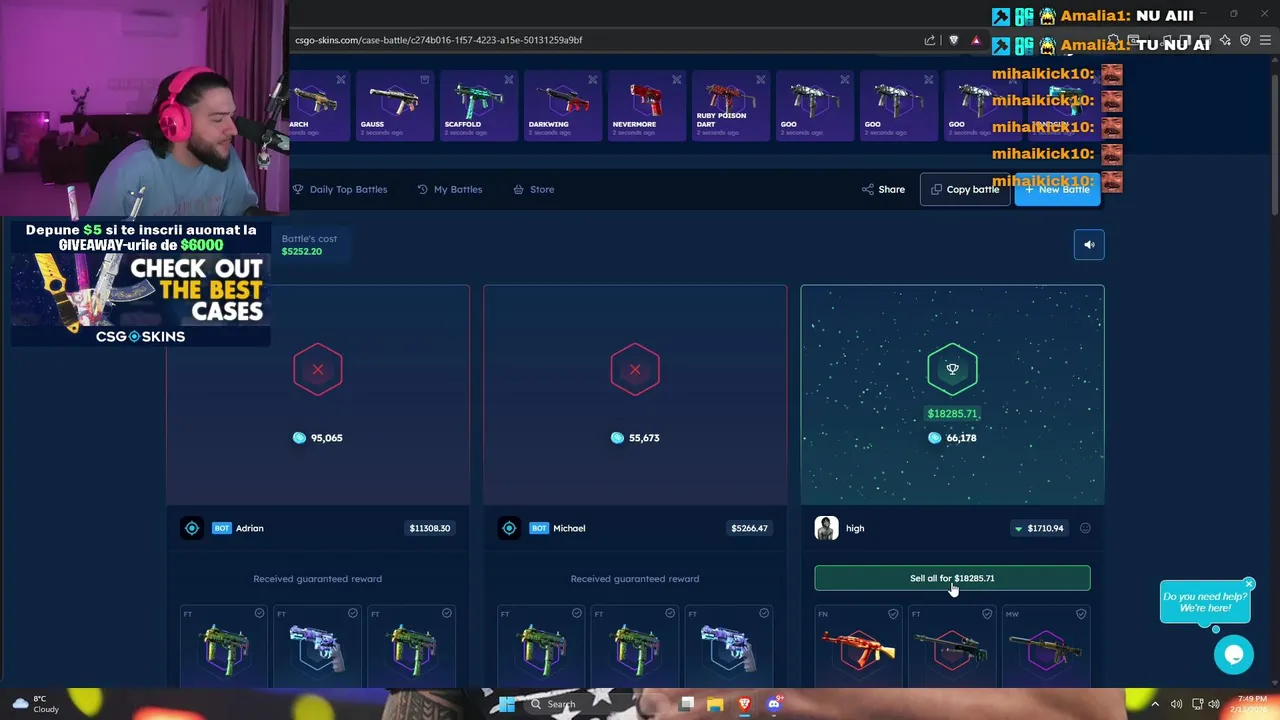The width and height of the screenshot is (1280, 720).
Task: Click high's 66,178 coin score
Action: (952, 438)
